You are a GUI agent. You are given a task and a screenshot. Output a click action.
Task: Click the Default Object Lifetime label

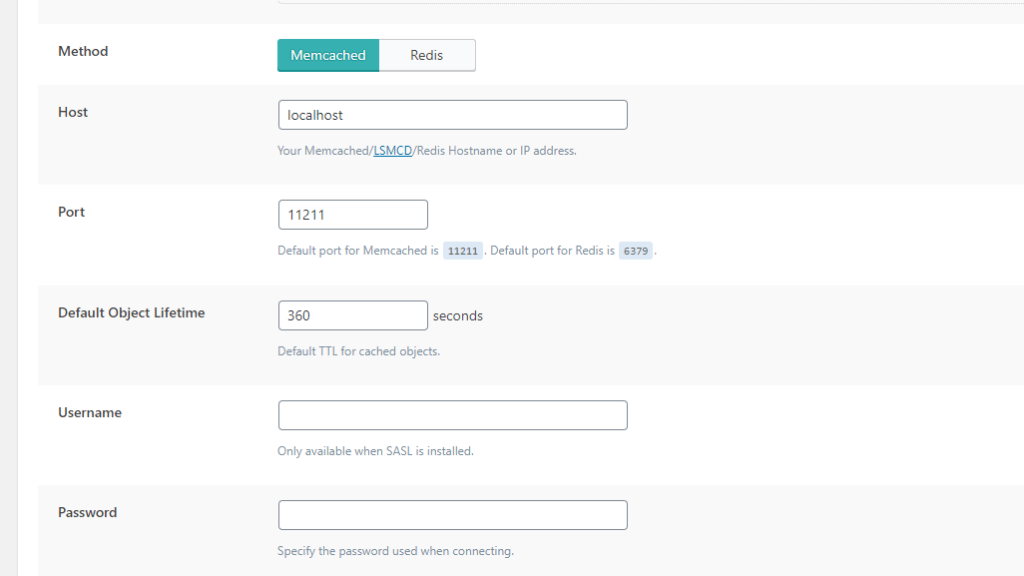tap(131, 313)
